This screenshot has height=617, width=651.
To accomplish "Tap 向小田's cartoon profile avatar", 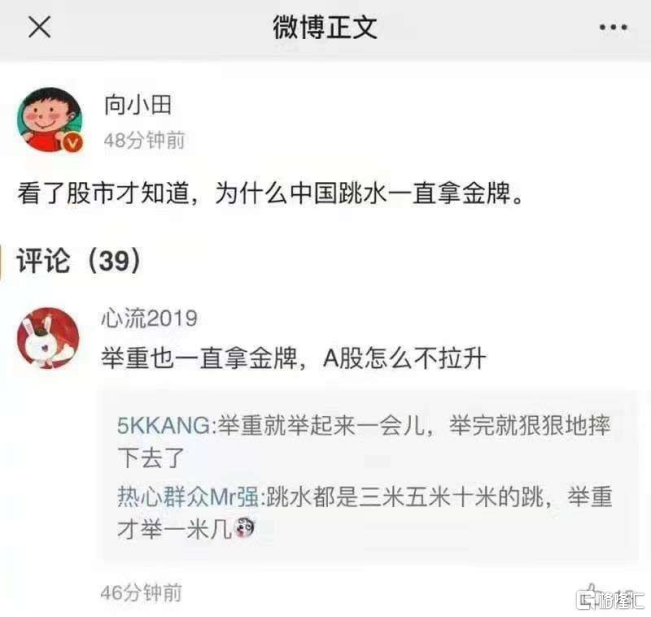I will [49, 120].
